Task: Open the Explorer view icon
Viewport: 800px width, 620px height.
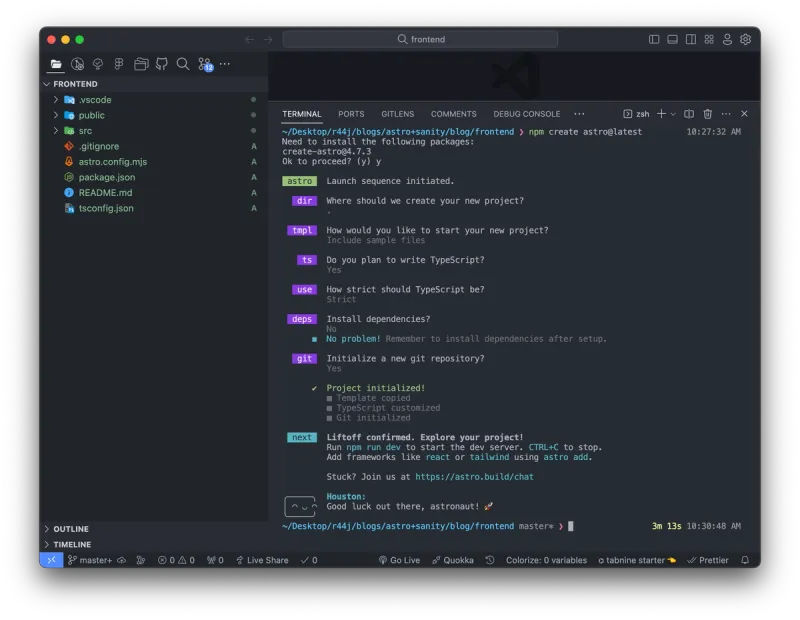Action: tap(56, 64)
